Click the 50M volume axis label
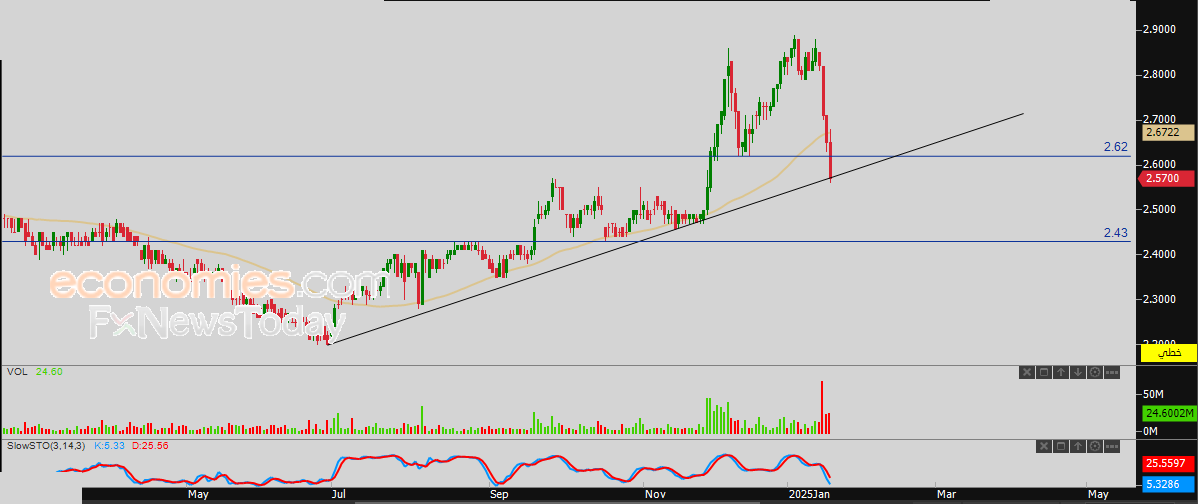Screen dimensions: 1198x504 pos(1154,394)
